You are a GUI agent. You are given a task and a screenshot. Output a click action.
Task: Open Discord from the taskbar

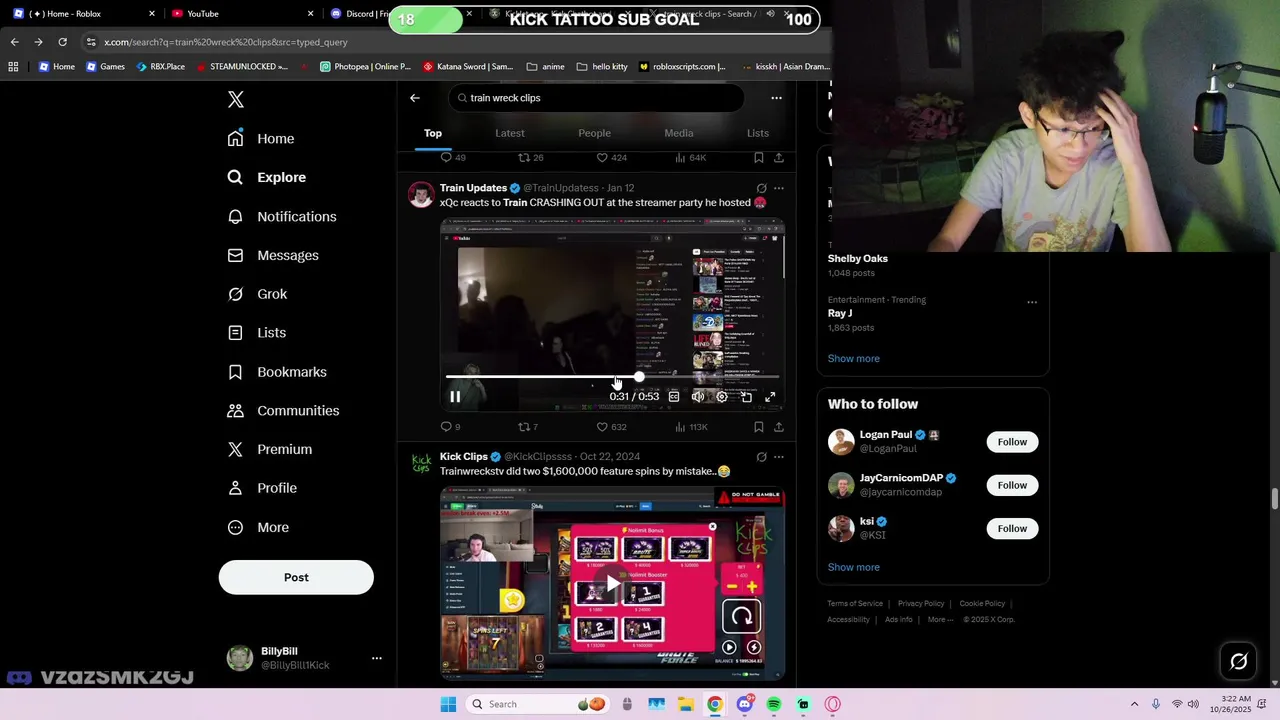coord(744,704)
